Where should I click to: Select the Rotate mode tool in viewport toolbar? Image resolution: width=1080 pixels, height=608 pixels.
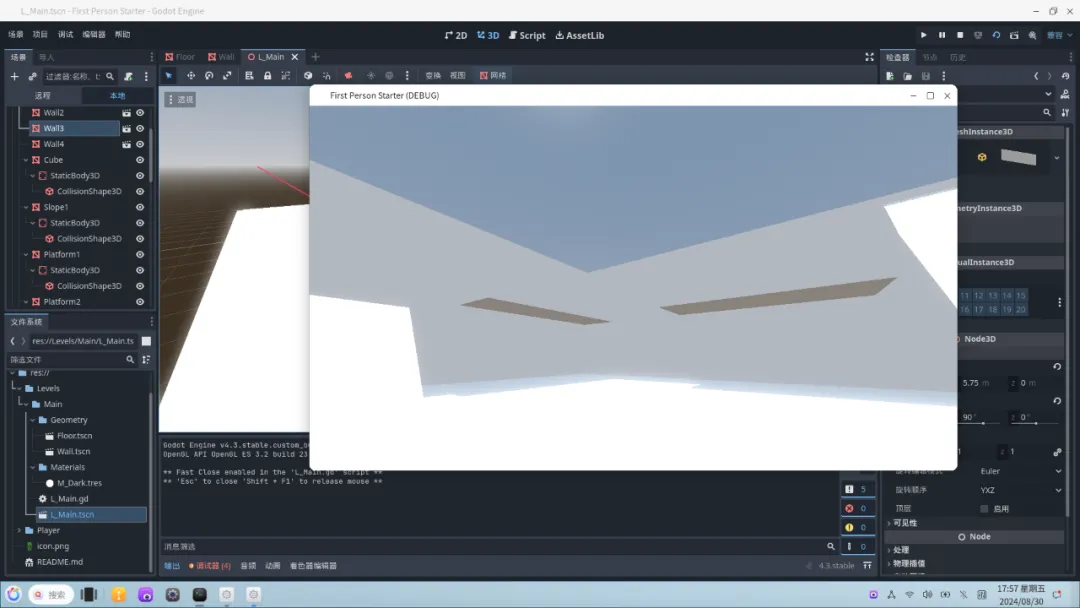(209, 76)
